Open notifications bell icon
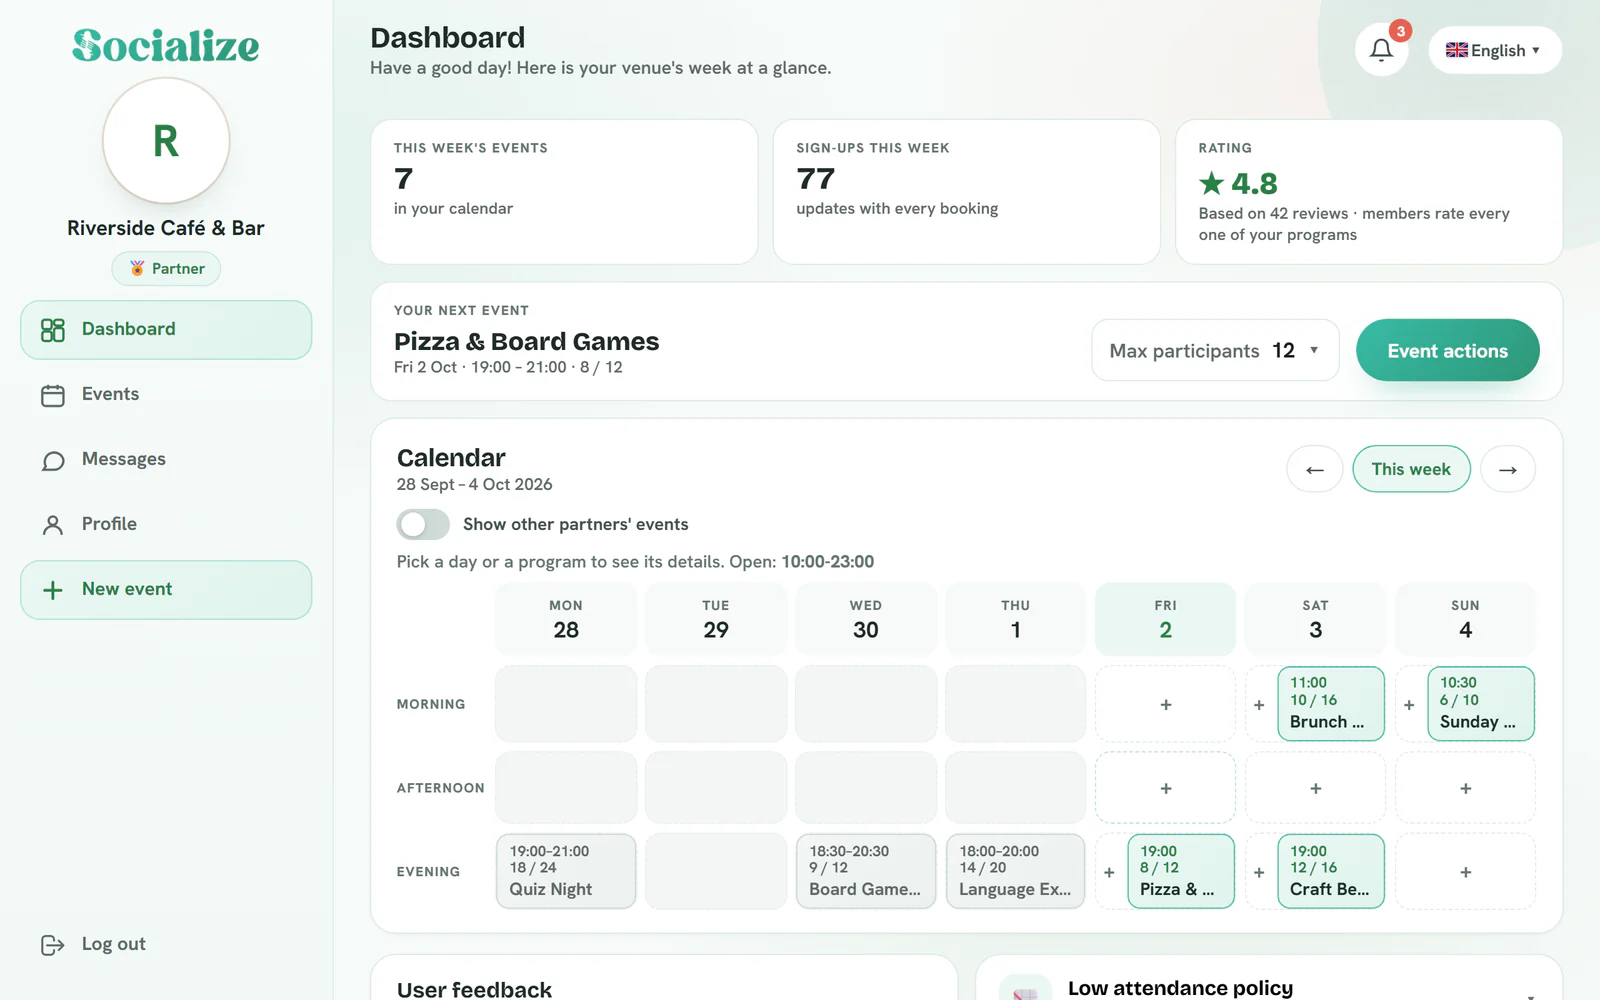The height and width of the screenshot is (1000, 1600). (x=1381, y=50)
